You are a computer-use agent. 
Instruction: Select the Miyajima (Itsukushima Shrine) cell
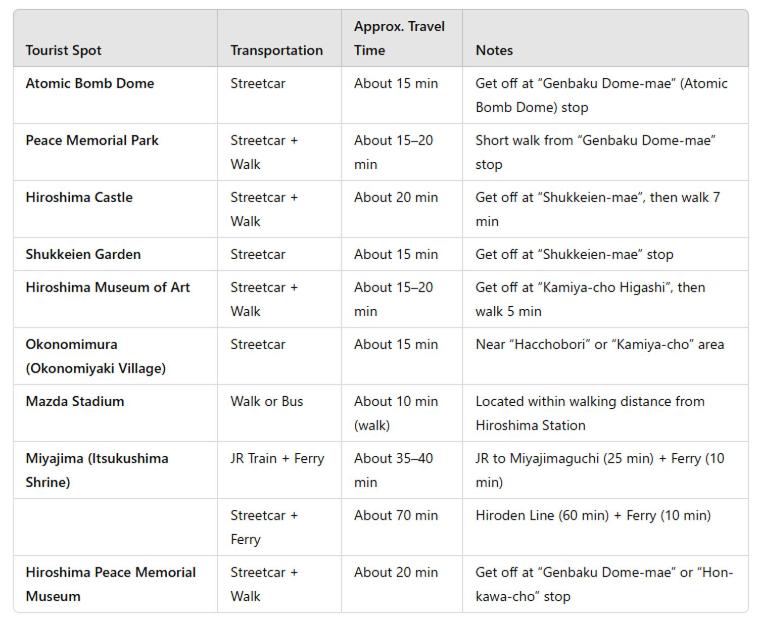(97, 470)
